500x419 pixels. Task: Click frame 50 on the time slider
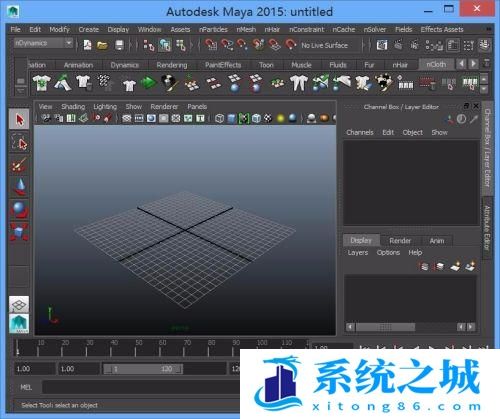coord(136,348)
